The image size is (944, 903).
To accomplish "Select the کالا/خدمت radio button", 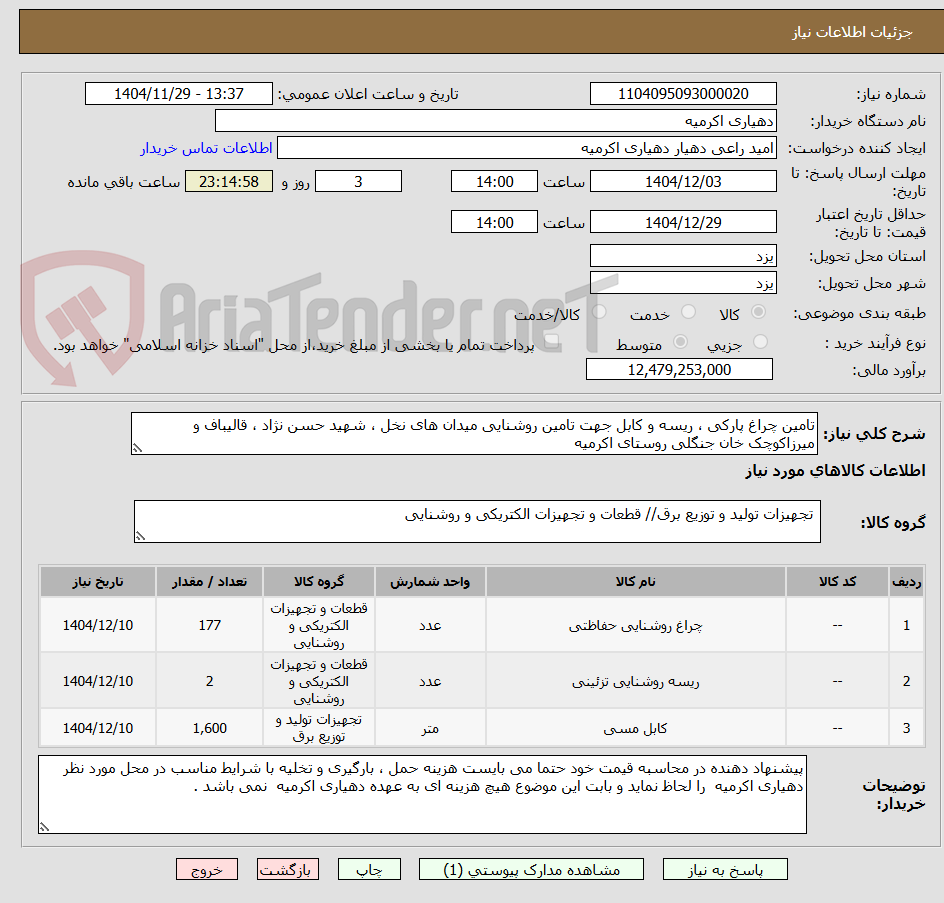I will [x=599, y=312].
